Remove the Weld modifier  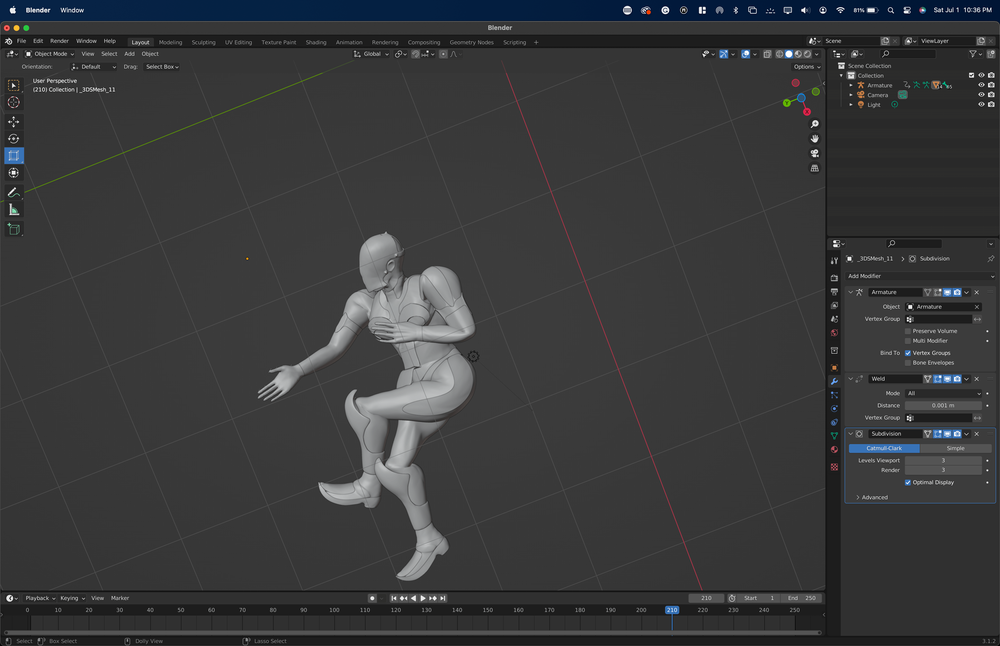[x=976, y=379]
